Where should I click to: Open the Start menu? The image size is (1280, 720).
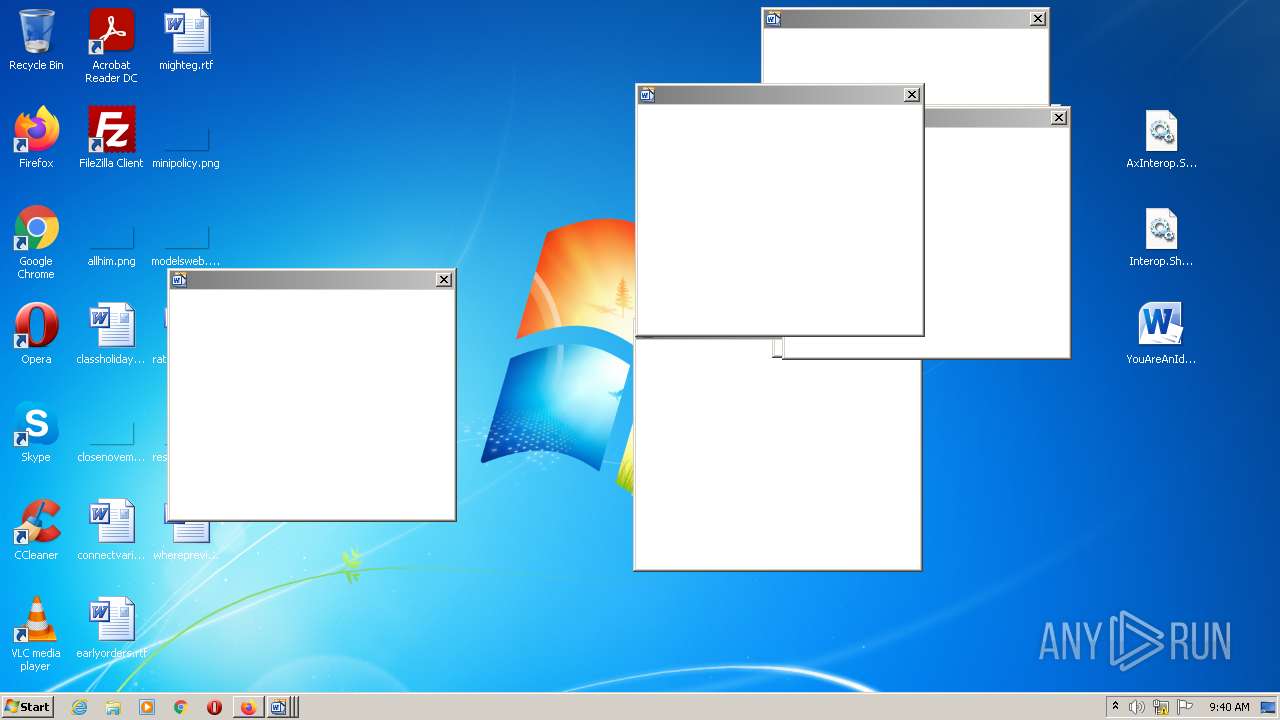(x=28, y=707)
